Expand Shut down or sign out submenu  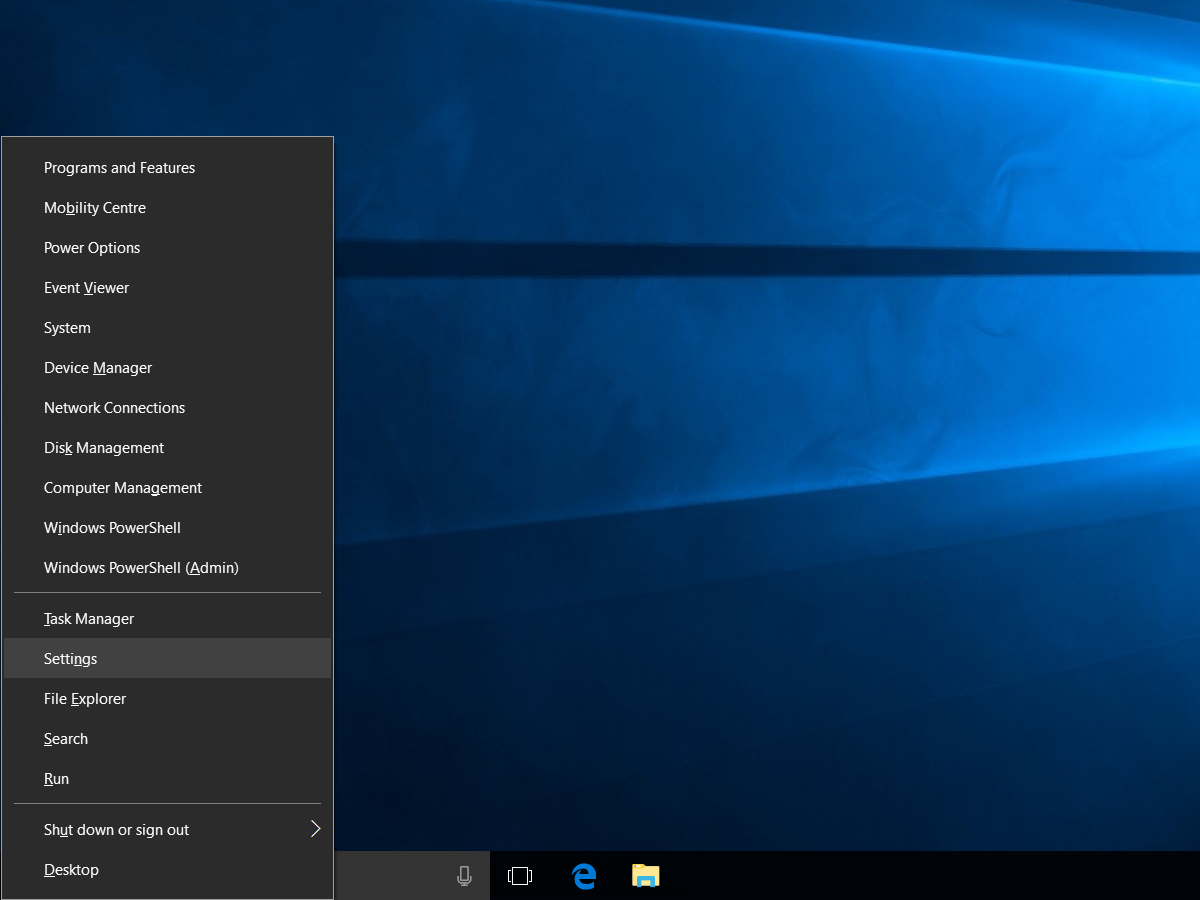coord(167,830)
